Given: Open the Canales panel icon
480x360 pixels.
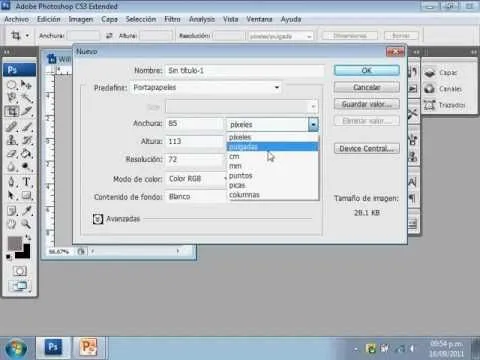Looking at the screenshot, I should click(430, 89).
